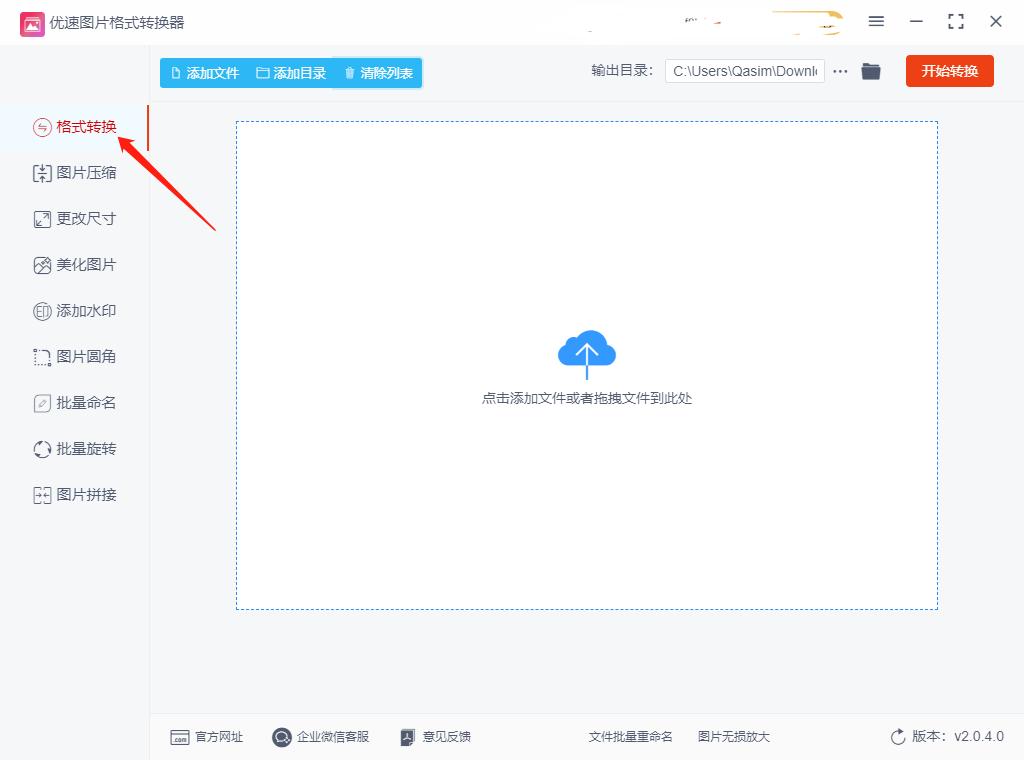
Task: Switch to the 格式转换 tab
Action: pyautogui.click(x=74, y=127)
